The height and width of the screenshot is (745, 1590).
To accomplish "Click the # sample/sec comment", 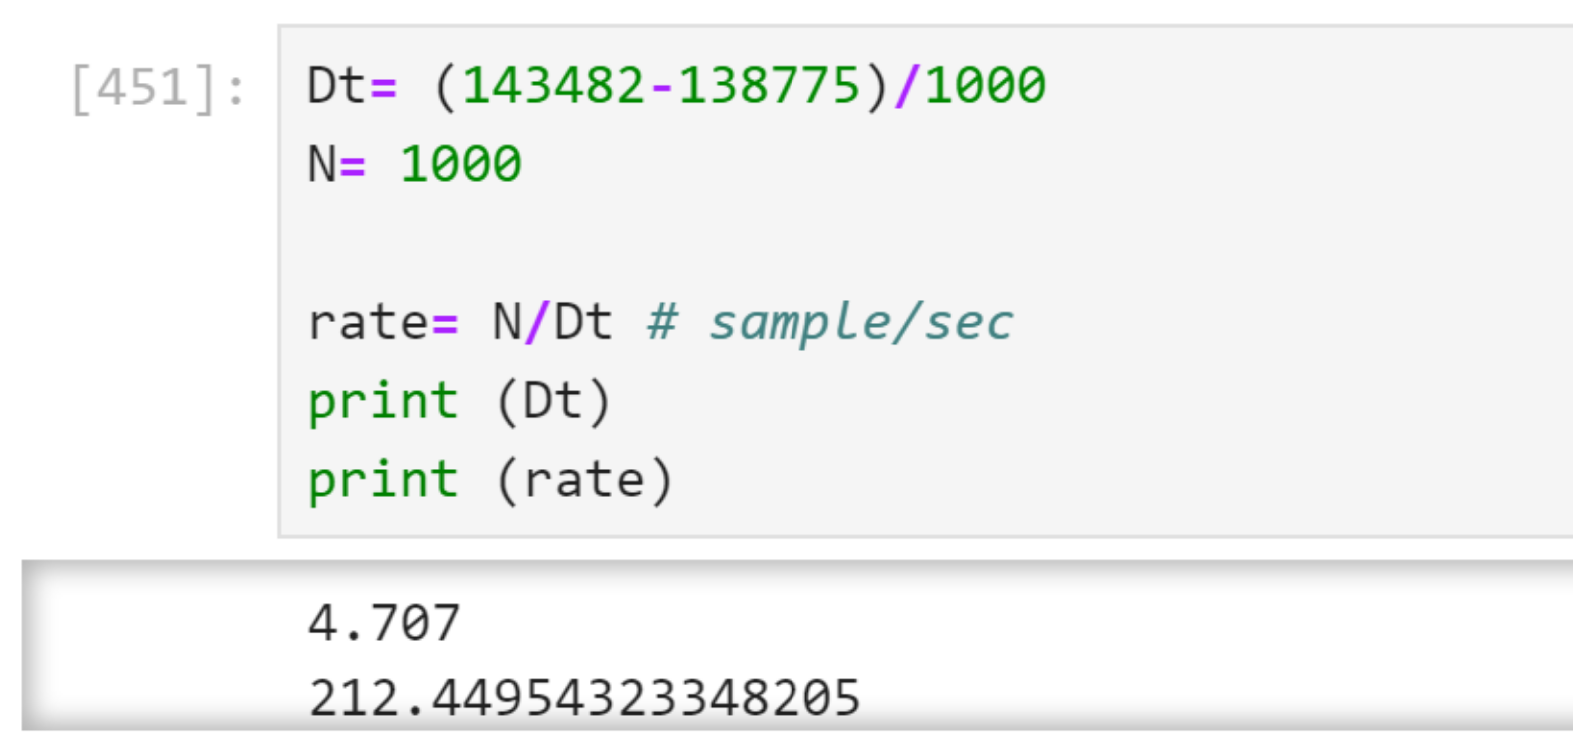I will pyautogui.click(x=830, y=323).
